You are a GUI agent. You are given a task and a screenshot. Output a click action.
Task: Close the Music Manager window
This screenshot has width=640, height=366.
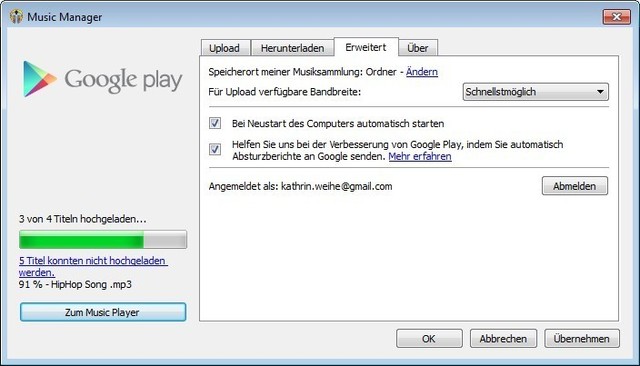point(617,17)
